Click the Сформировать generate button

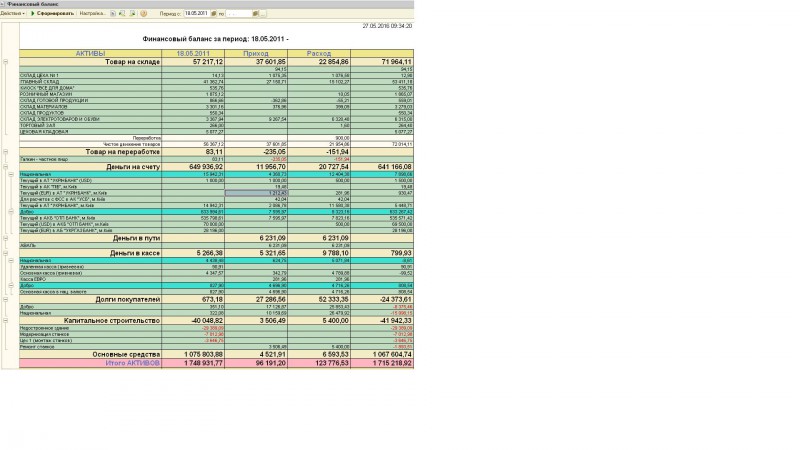point(52,13)
